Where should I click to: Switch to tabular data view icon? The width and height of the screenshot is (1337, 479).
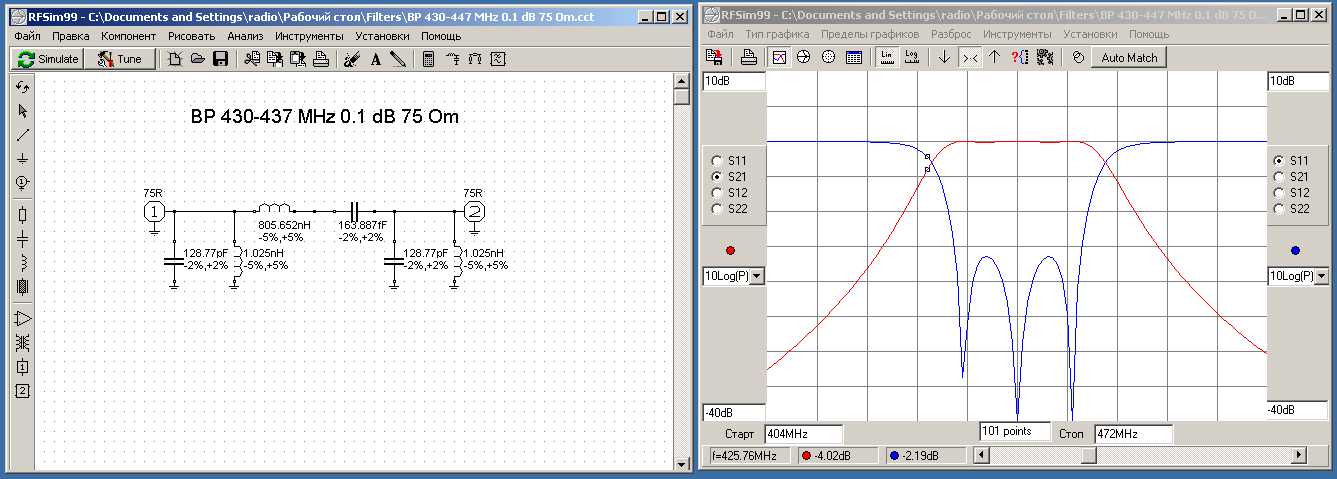(x=853, y=57)
